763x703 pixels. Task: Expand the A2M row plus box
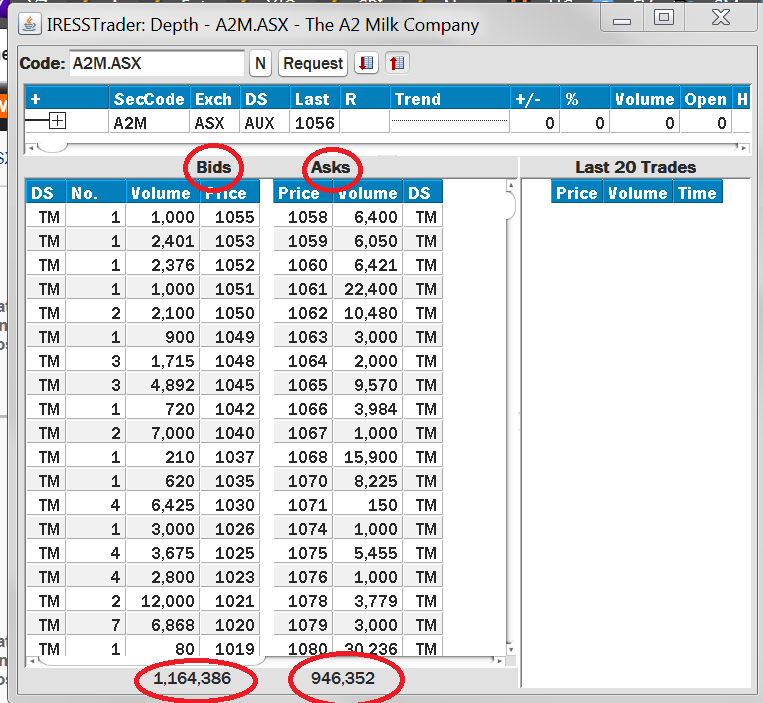57,121
